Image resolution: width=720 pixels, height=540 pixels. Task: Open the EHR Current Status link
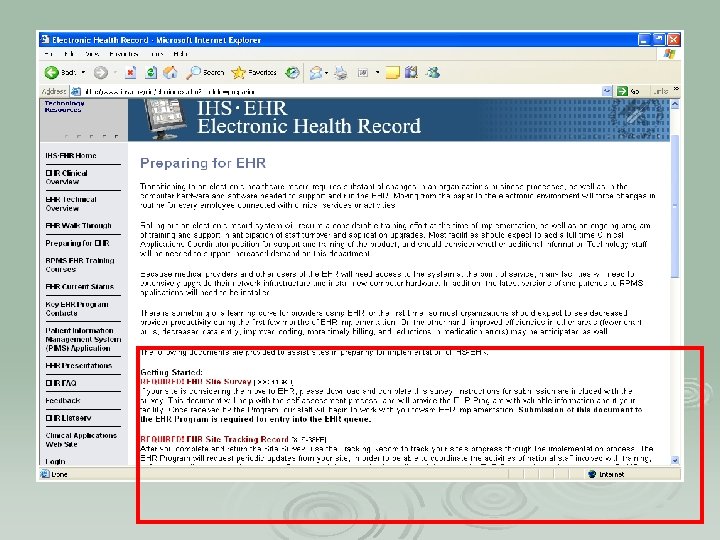coord(79,287)
